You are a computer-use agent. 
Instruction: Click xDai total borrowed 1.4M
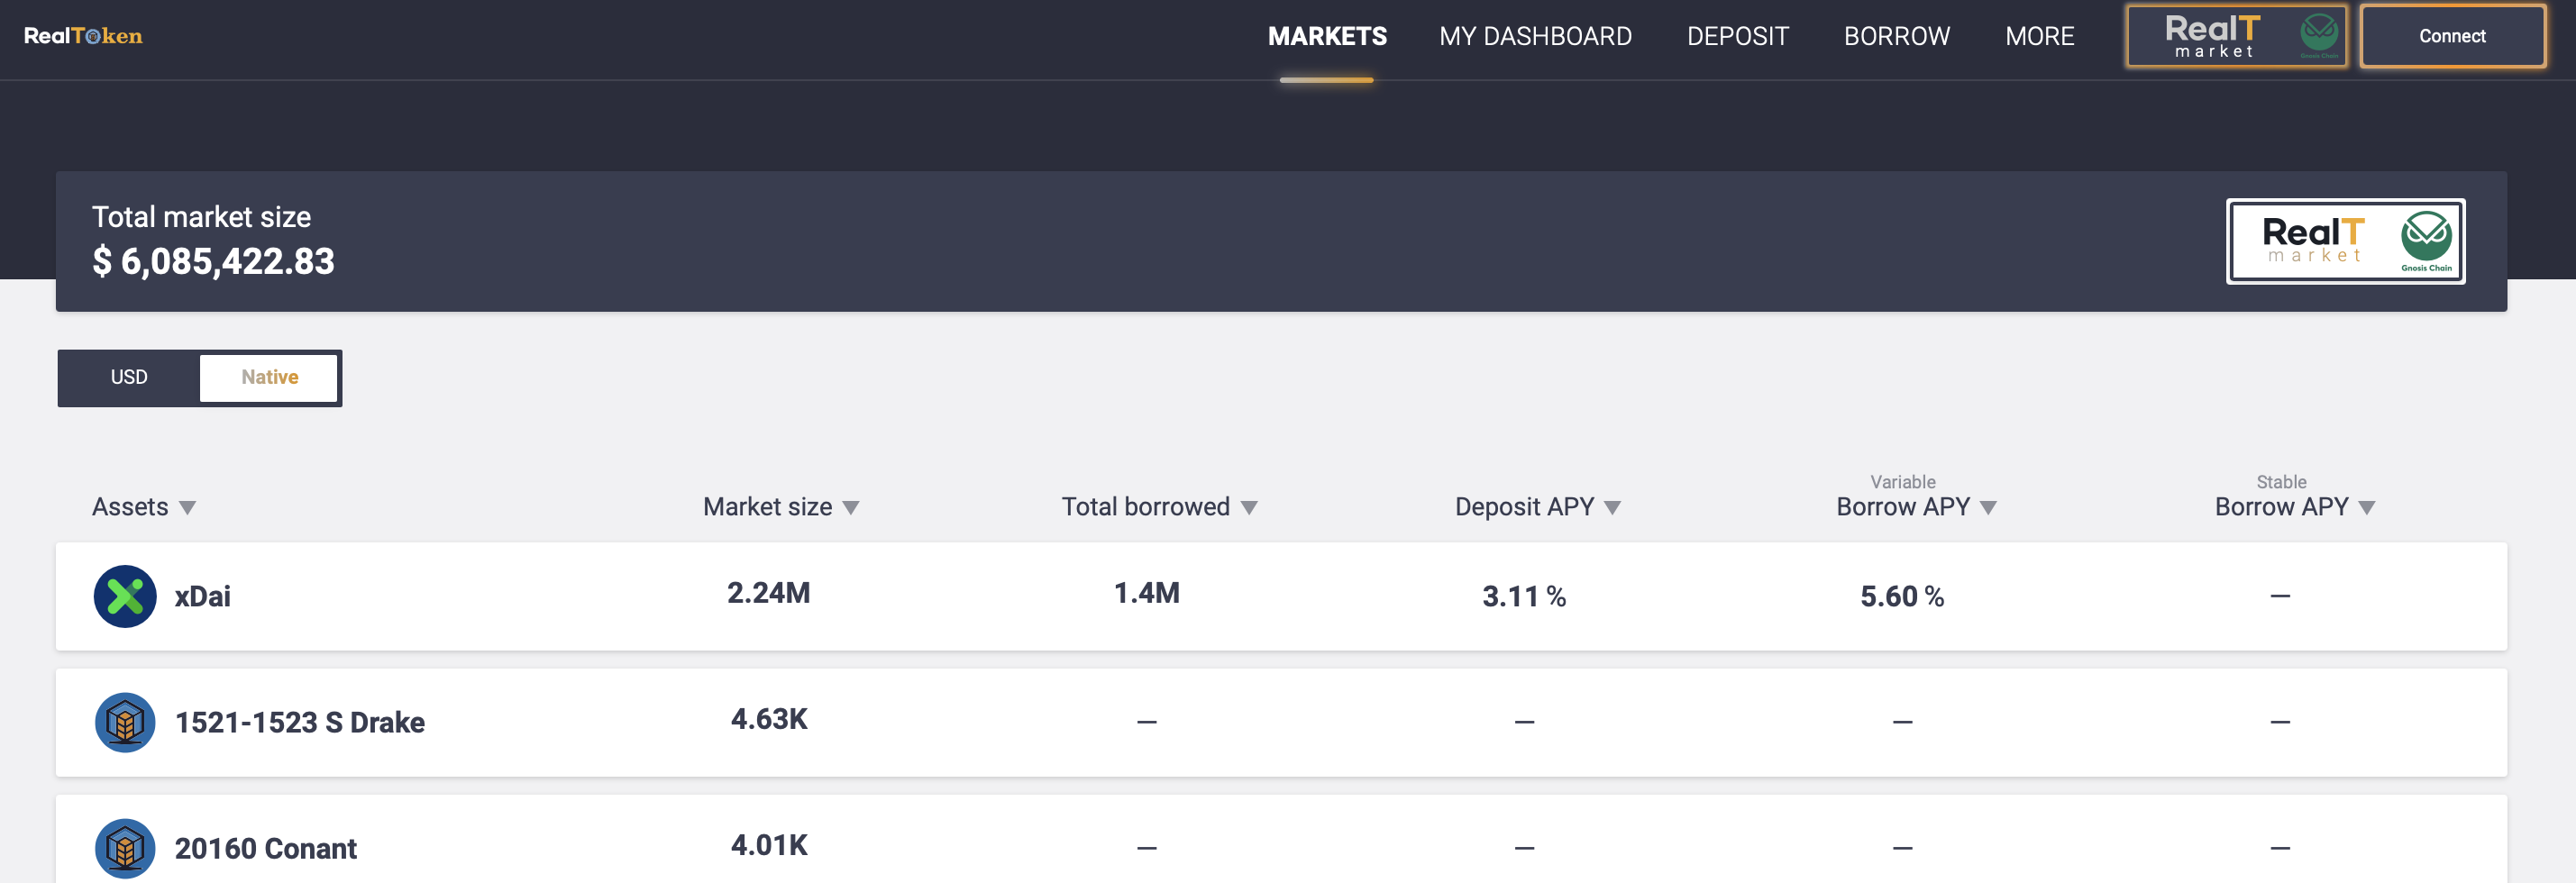(x=1146, y=593)
